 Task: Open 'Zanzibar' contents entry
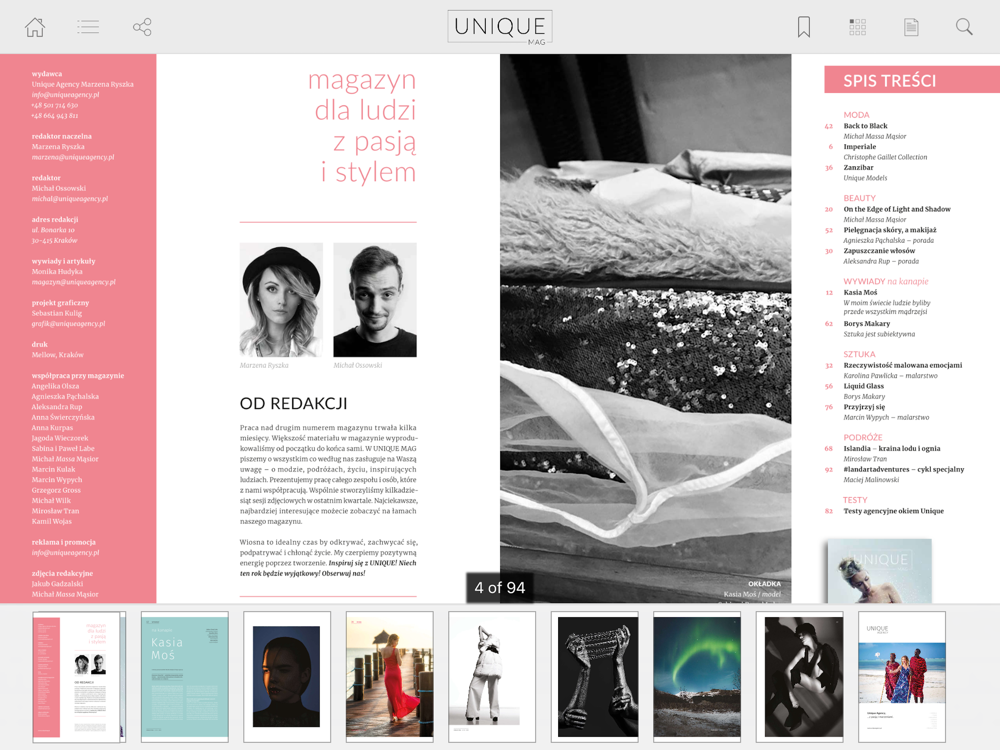tap(858, 168)
